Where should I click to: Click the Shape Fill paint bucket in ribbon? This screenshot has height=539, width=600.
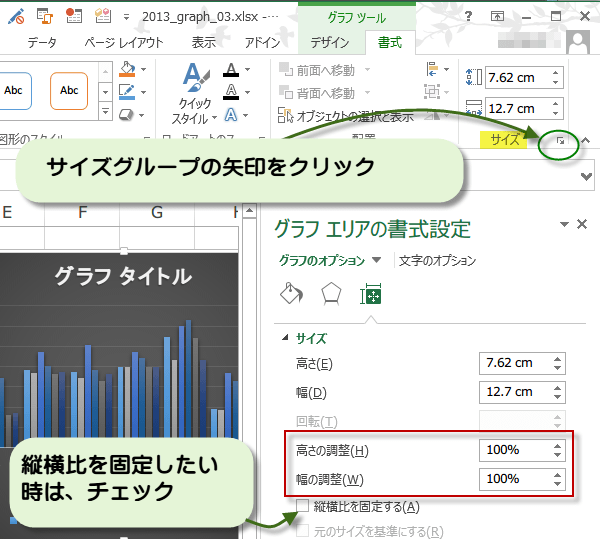click(x=126, y=70)
